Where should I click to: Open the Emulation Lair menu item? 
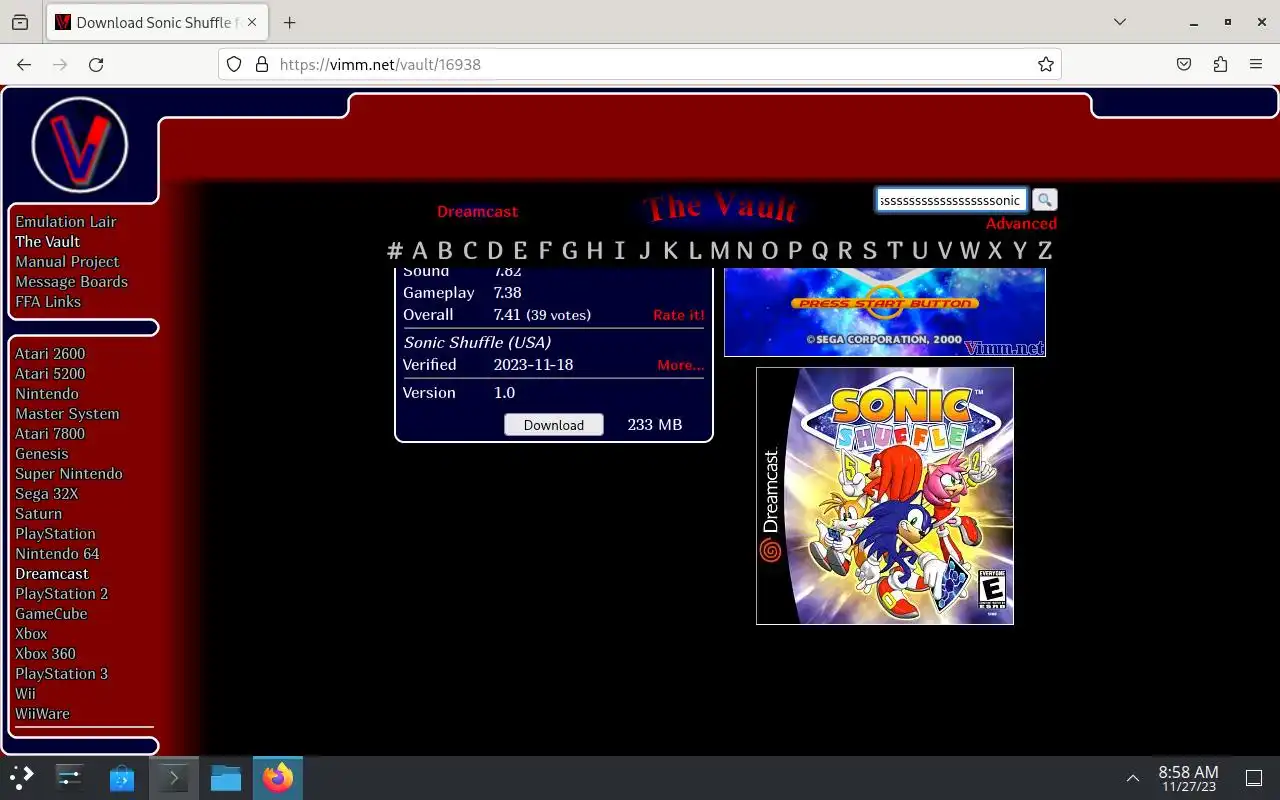66,222
